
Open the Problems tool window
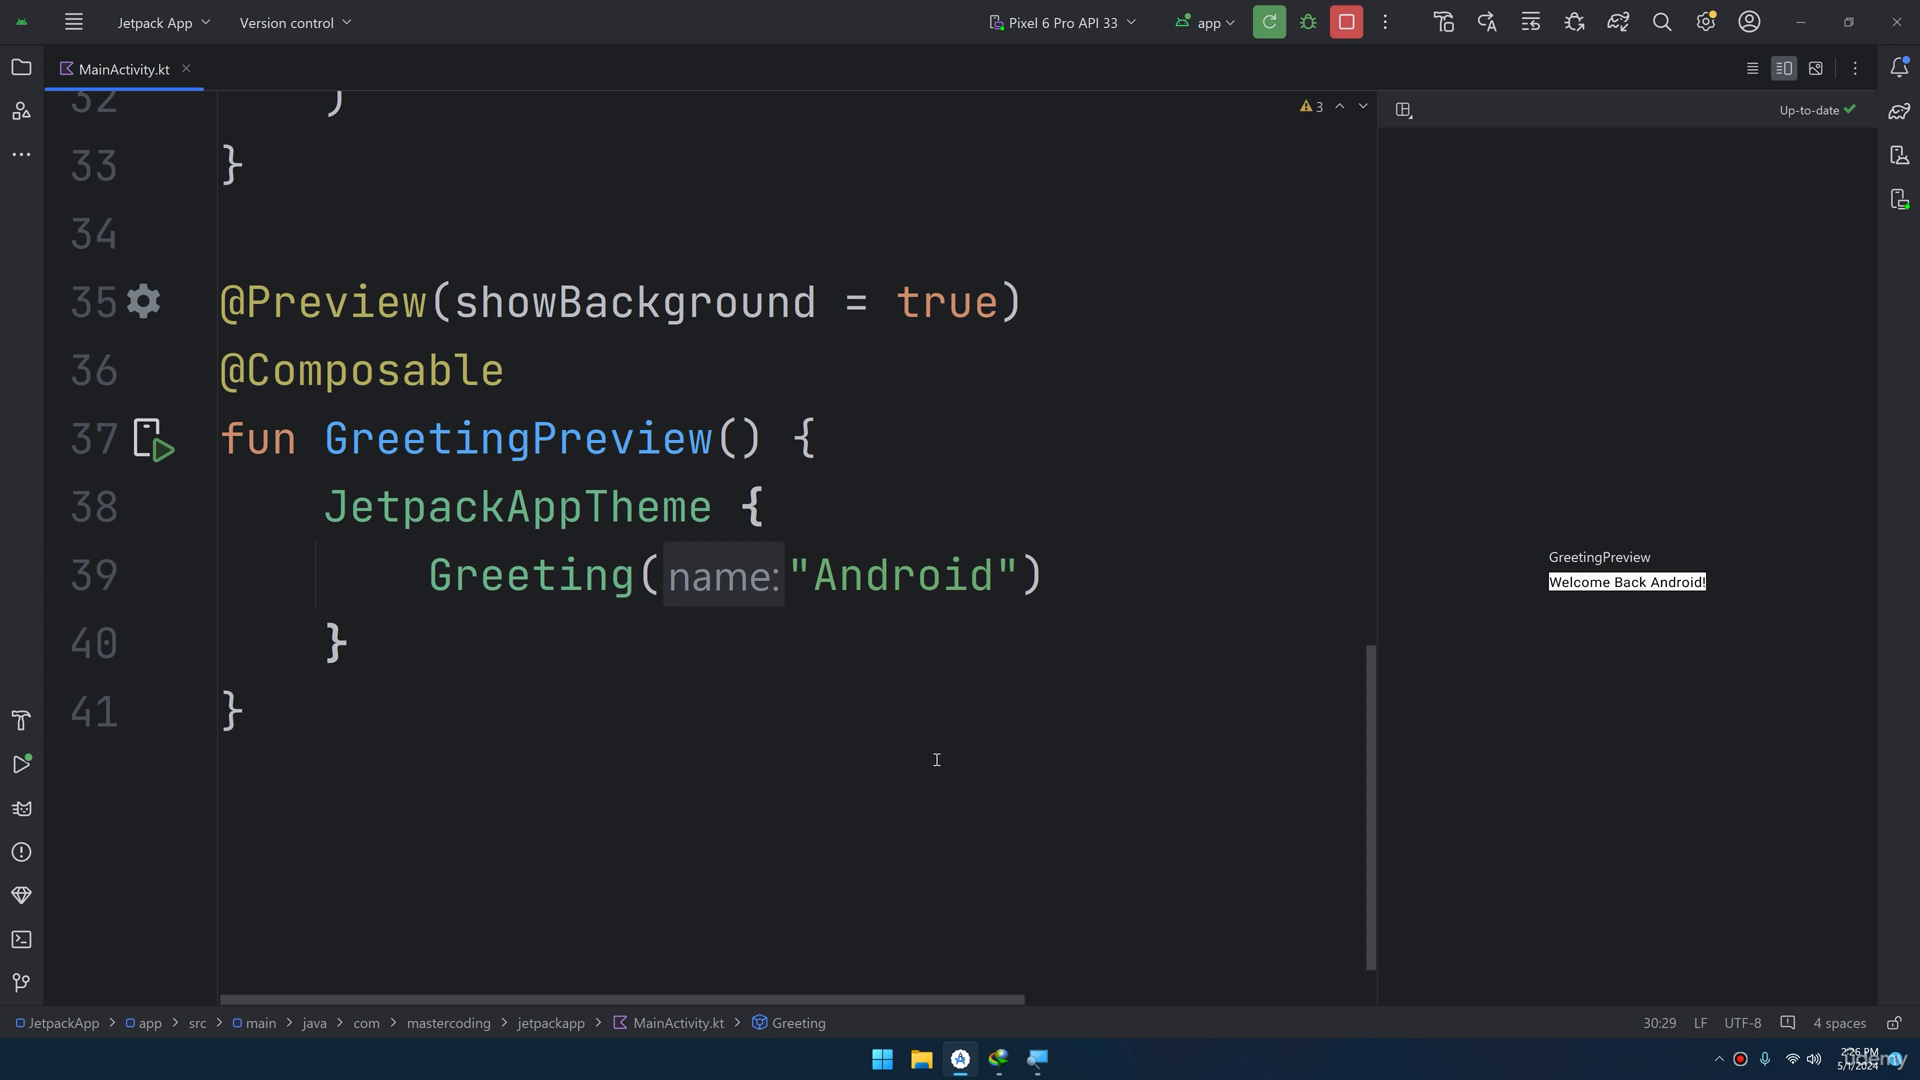tap(21, 852)
